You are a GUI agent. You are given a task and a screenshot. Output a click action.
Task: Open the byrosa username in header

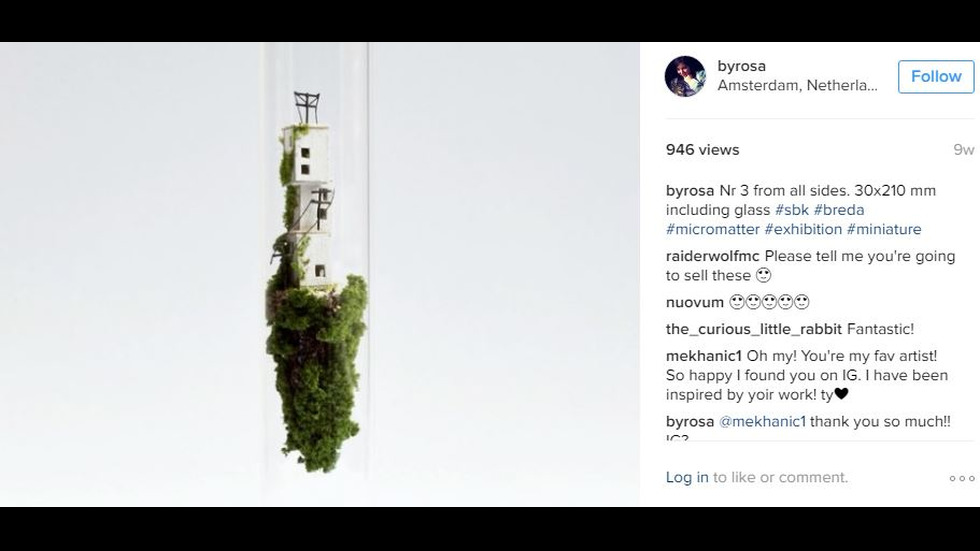(741, 66)
